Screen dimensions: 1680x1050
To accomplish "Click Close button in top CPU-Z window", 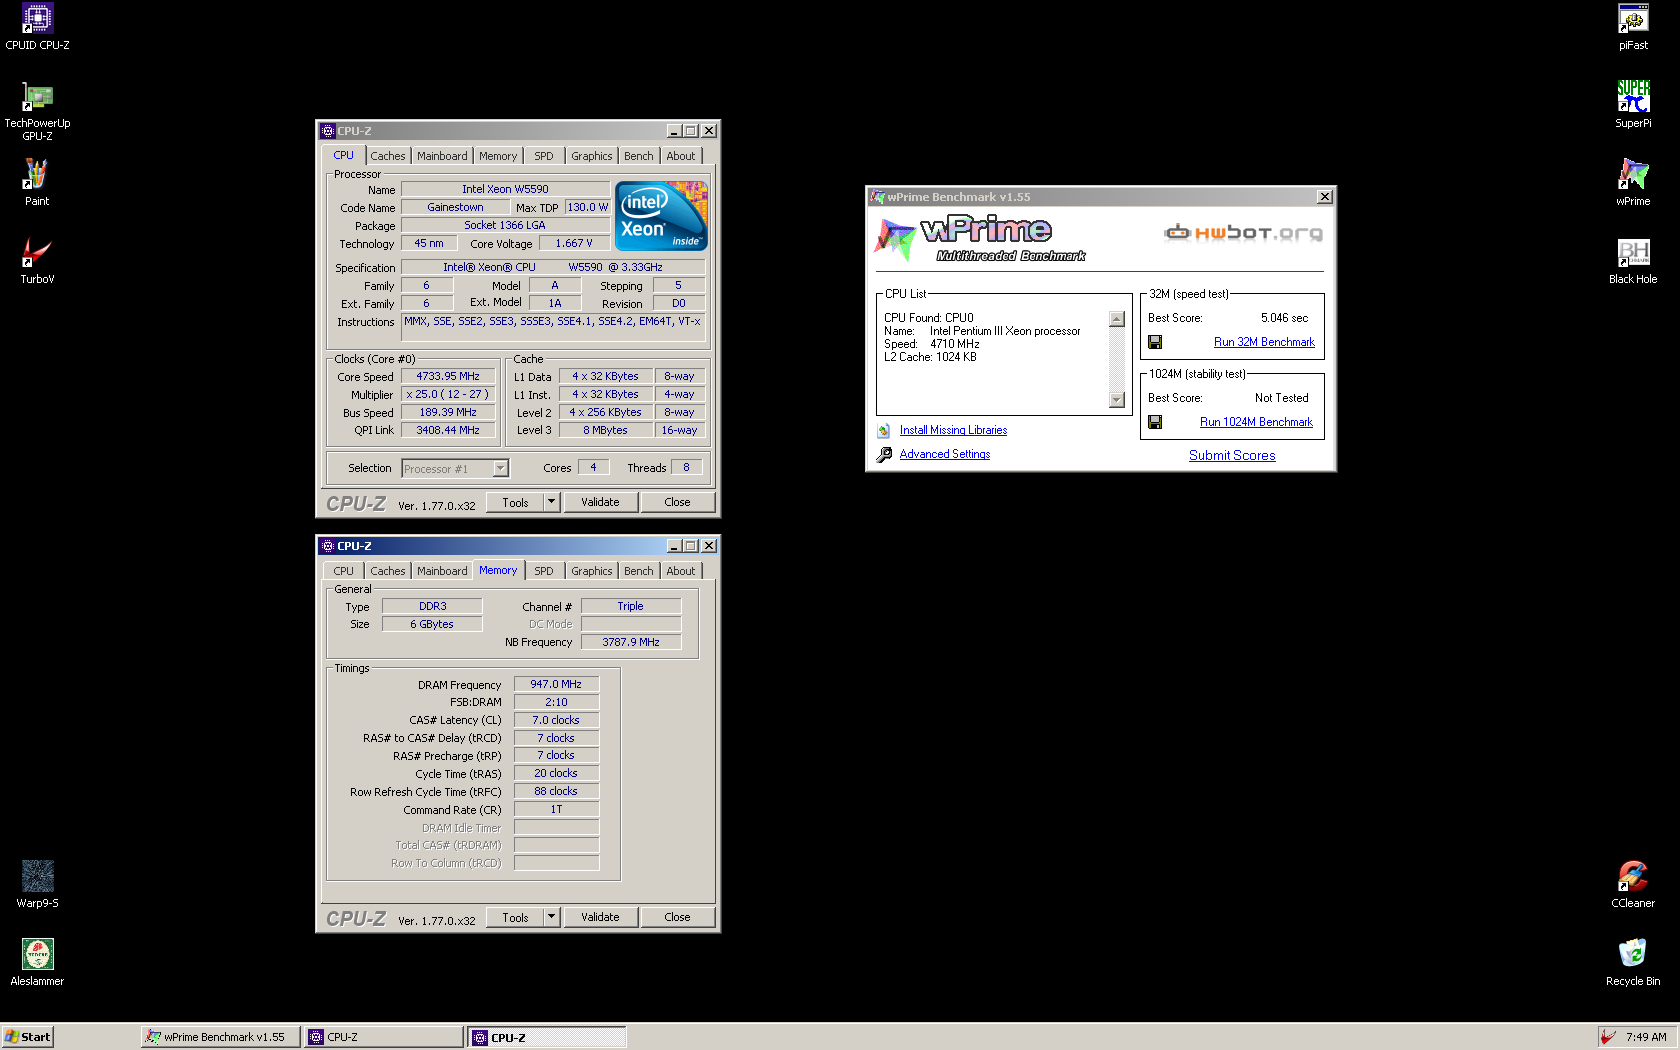I will [677, 502].
